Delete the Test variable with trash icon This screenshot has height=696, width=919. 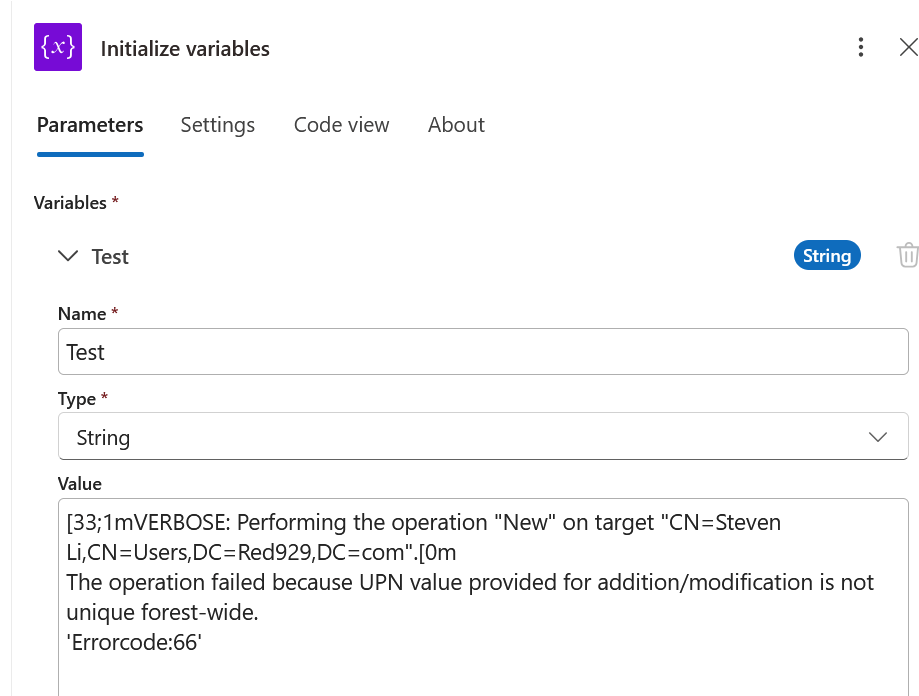[907, 255]
